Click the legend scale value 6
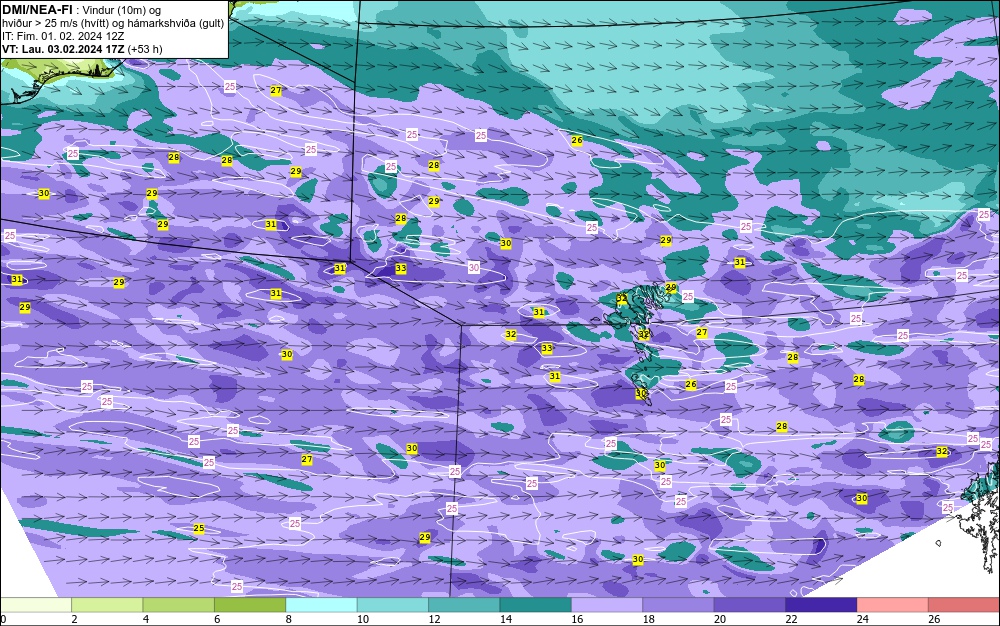This screenshot has height=626, width=1000. click(217, 619)
